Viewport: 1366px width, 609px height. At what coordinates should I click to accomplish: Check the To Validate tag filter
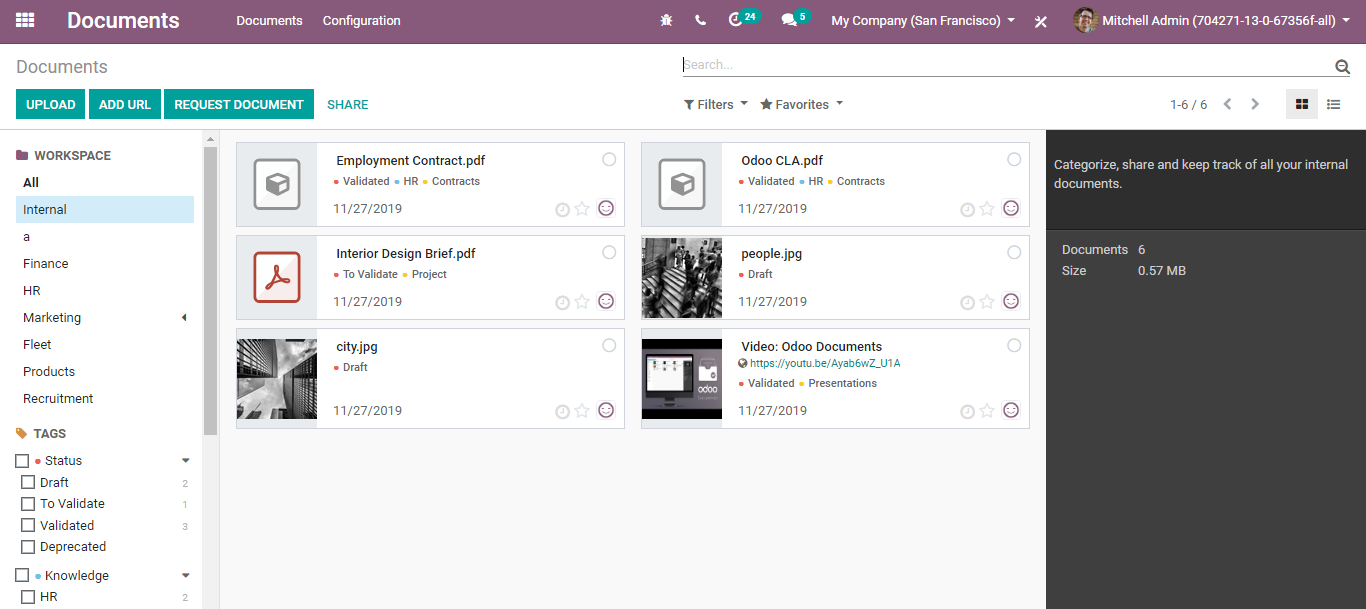click(28, 504)
